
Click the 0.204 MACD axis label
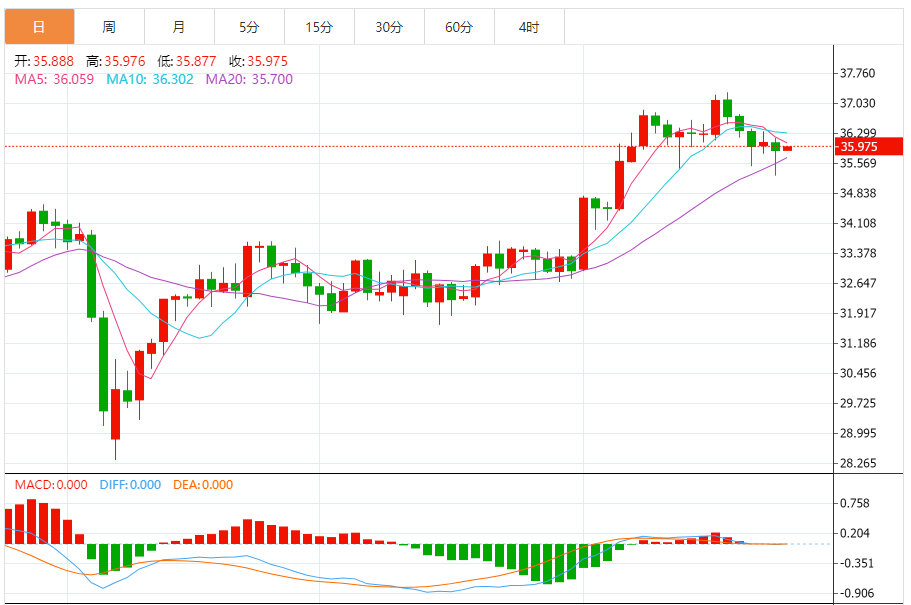click(855, 534)
